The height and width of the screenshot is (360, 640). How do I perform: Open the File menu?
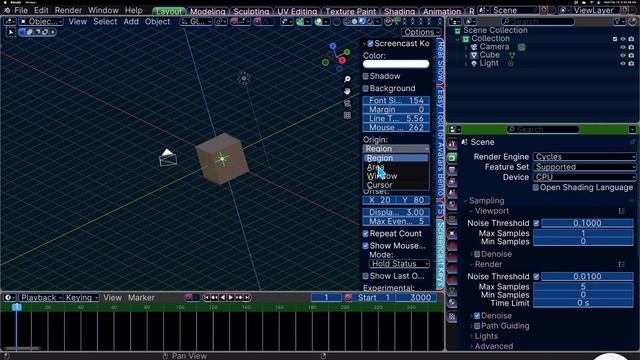21,10
